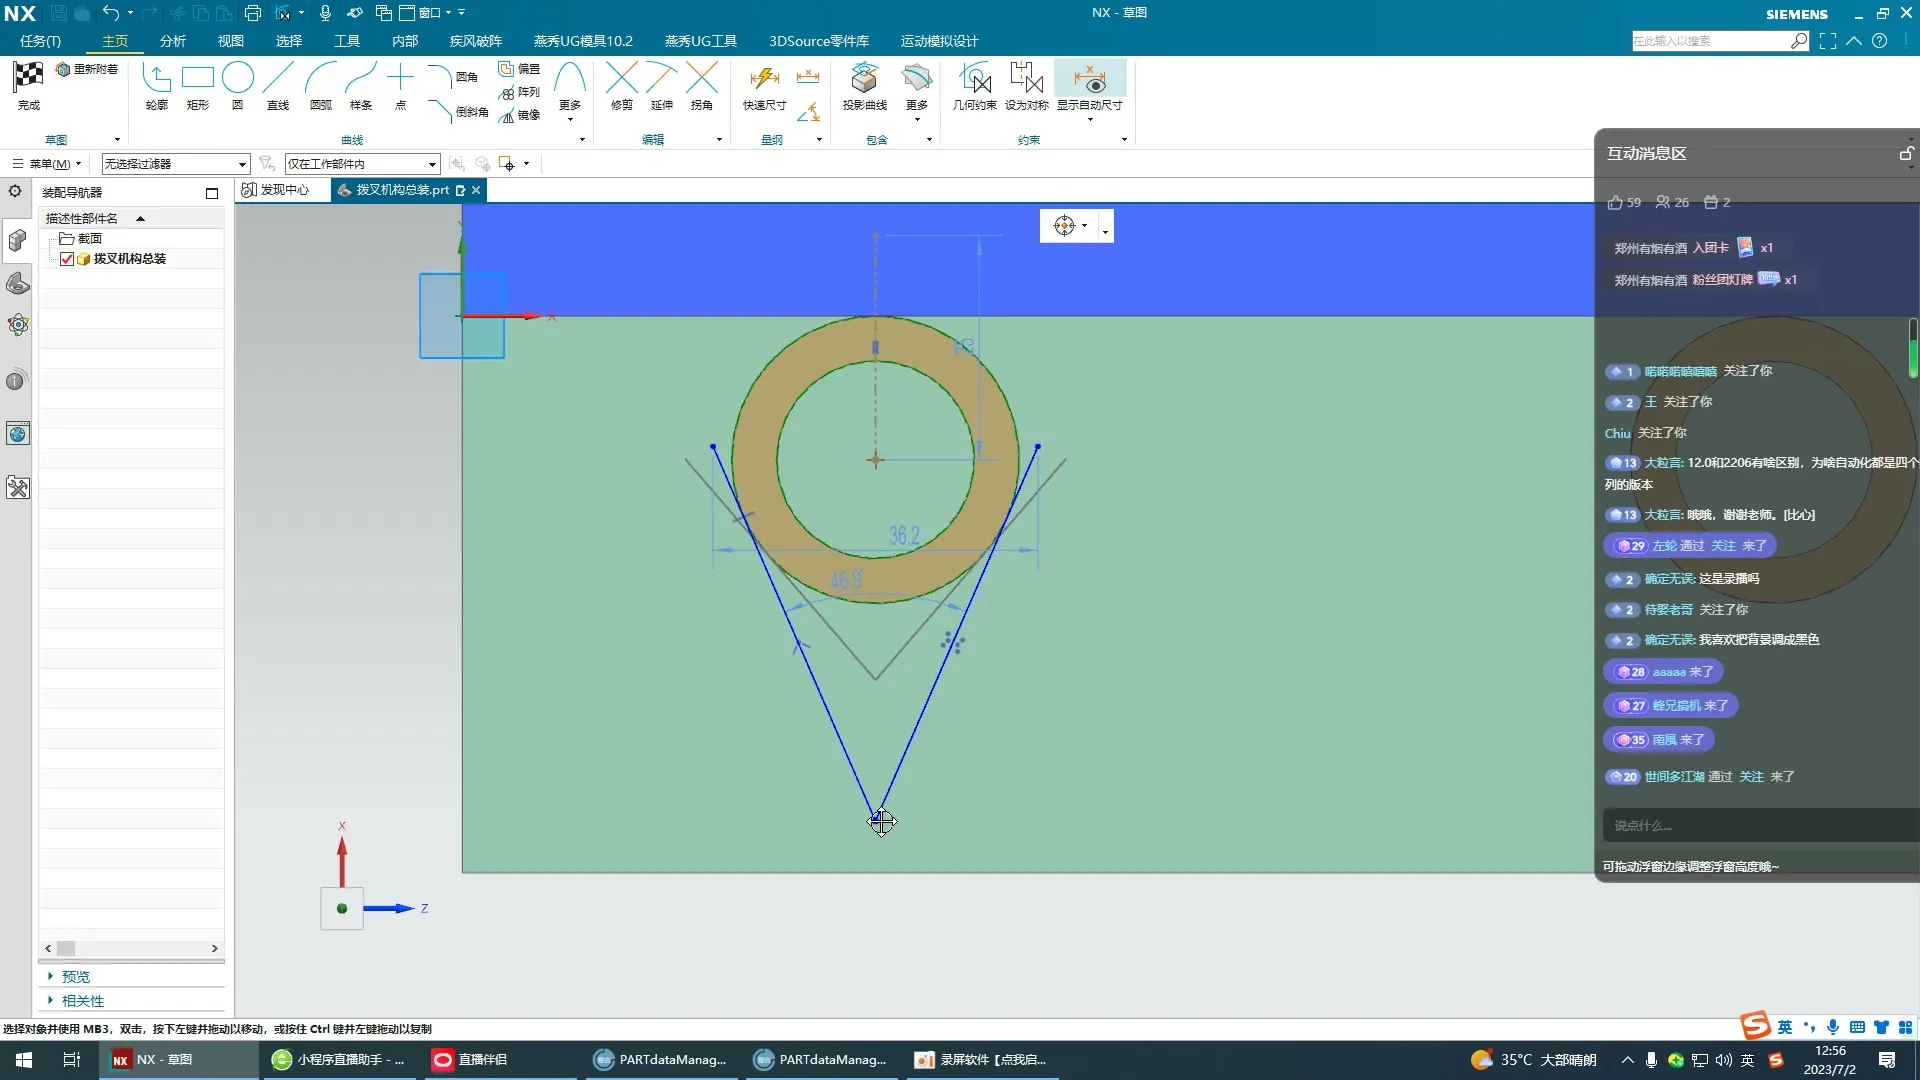
Task: Open the Rapid Dimension (快速尺寸) tool
Action: click(x=764, y=80)
